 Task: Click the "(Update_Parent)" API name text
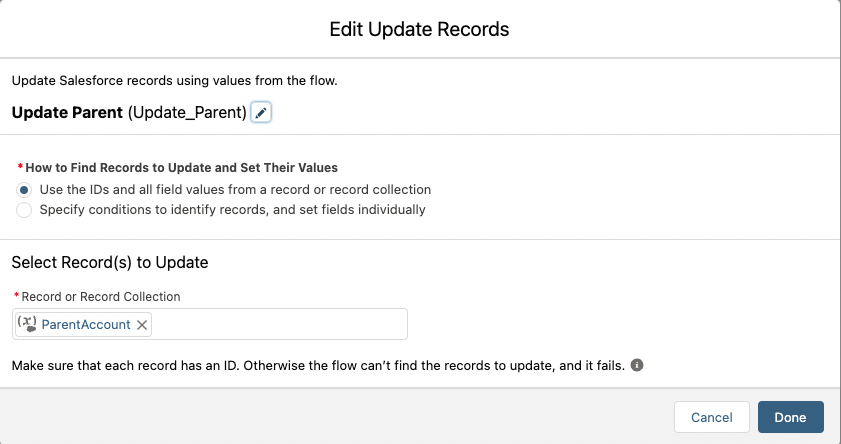187,113
